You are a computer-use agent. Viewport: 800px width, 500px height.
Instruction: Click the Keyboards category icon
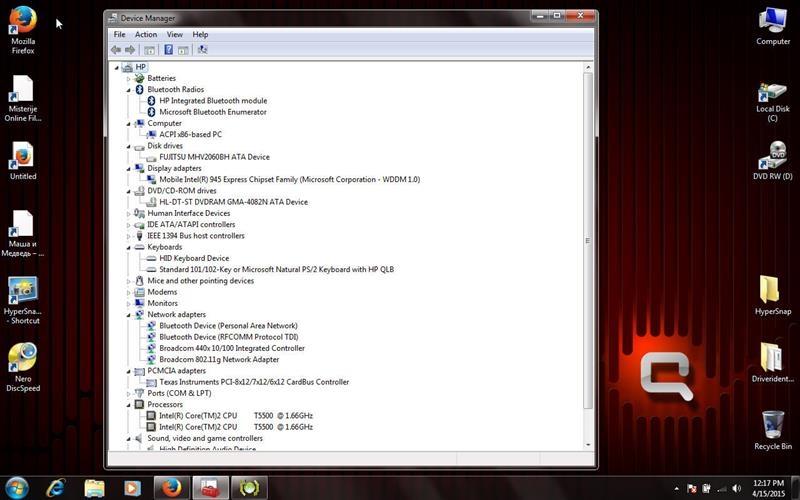(x=139, y=247)
